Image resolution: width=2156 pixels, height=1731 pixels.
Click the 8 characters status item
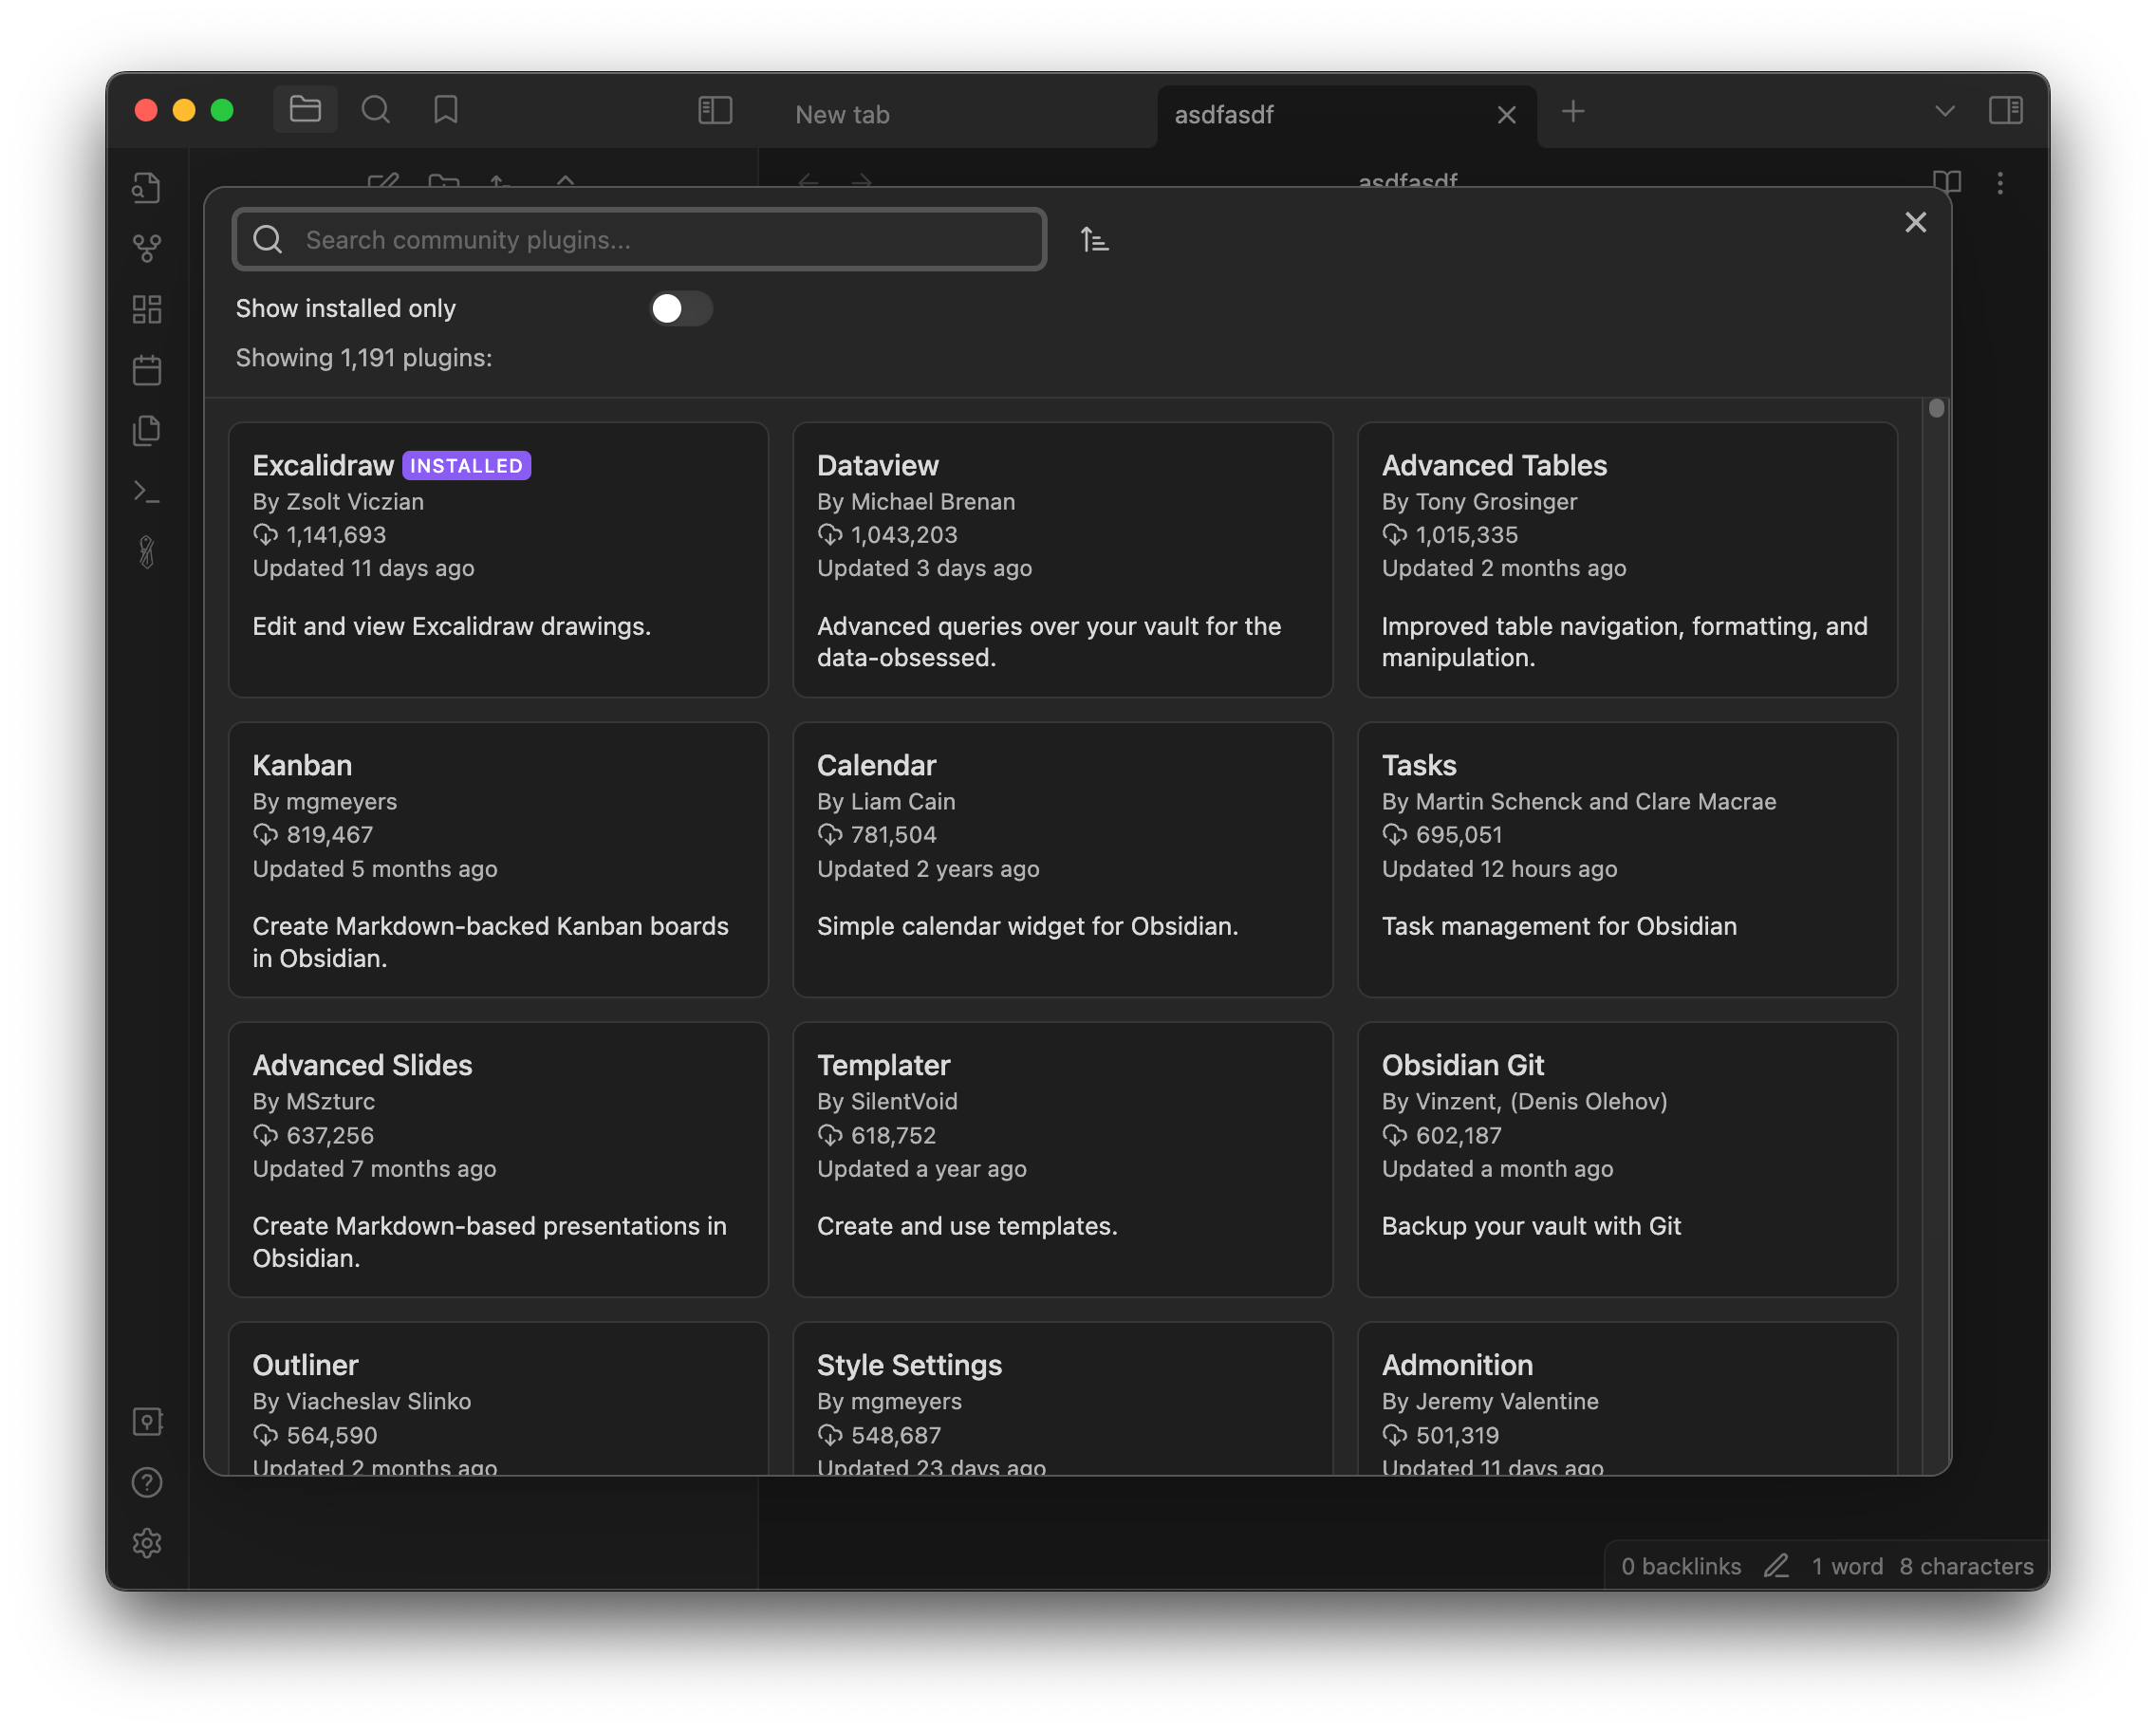pyautogui.click(x=1966, y=1566)
